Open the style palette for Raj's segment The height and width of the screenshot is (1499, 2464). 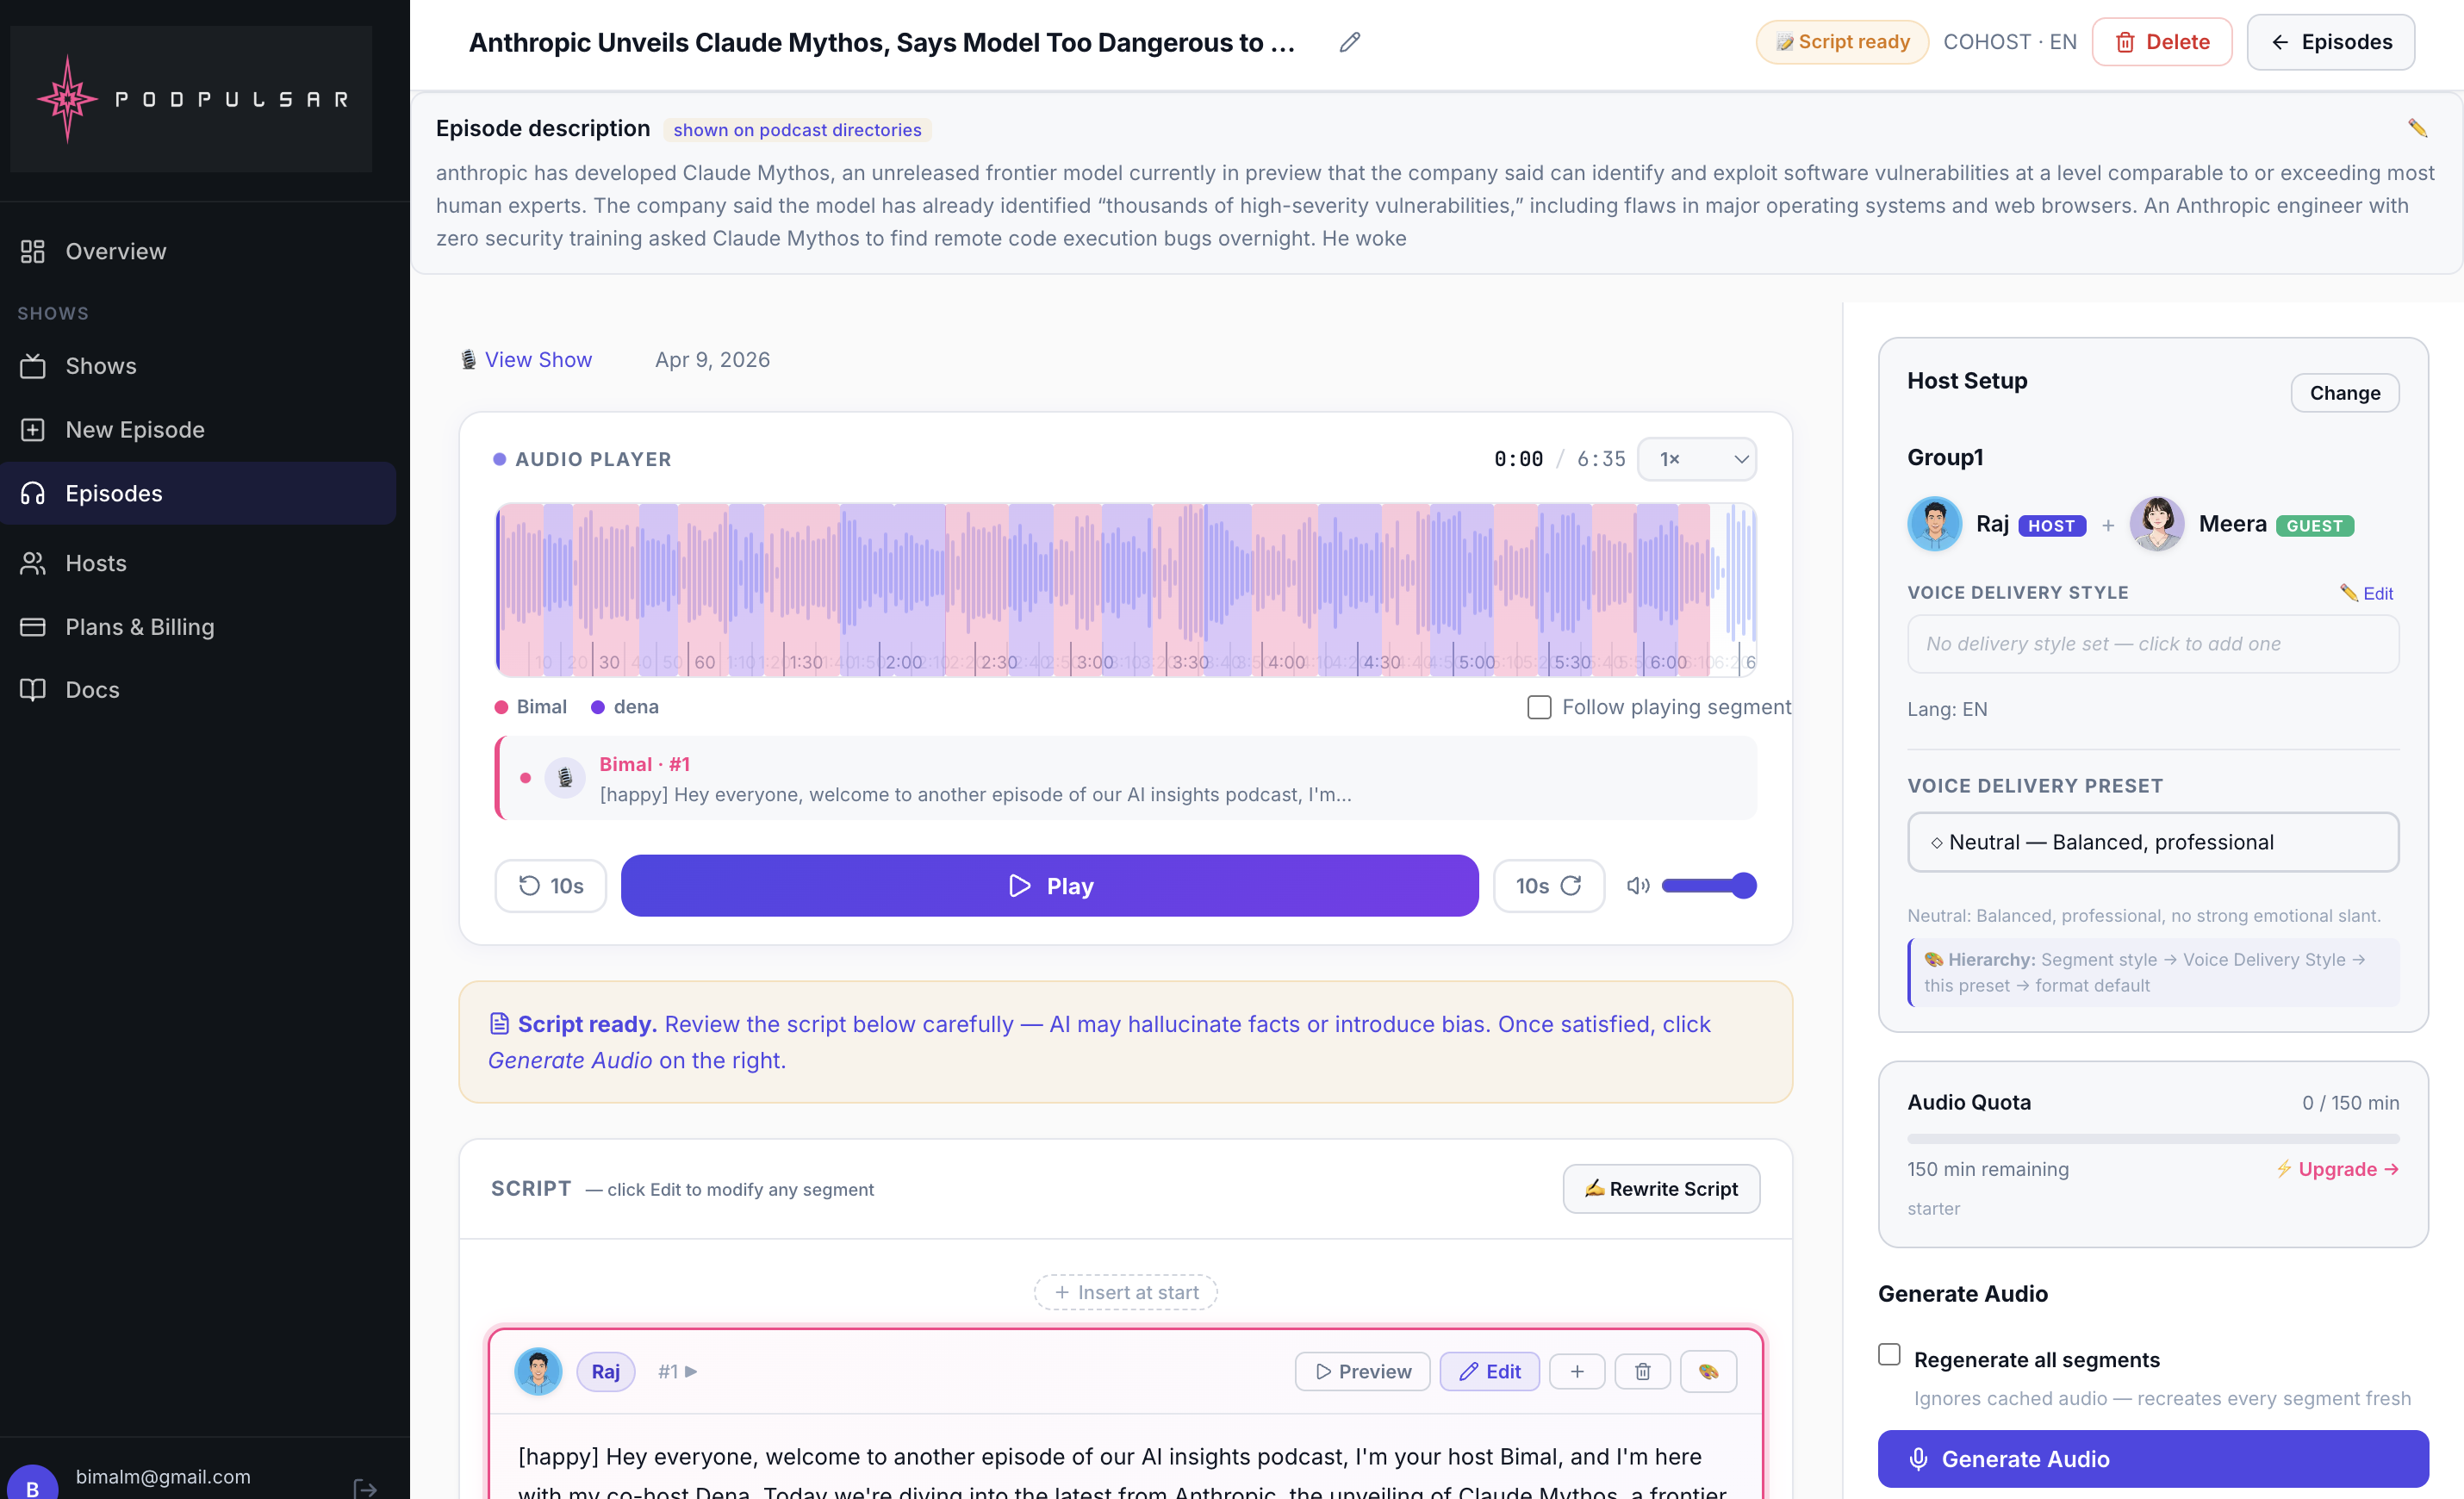1708,1371
